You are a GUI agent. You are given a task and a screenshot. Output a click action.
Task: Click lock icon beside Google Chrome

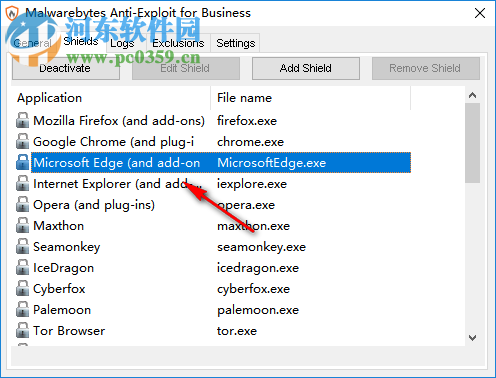[x=22, y=142]
